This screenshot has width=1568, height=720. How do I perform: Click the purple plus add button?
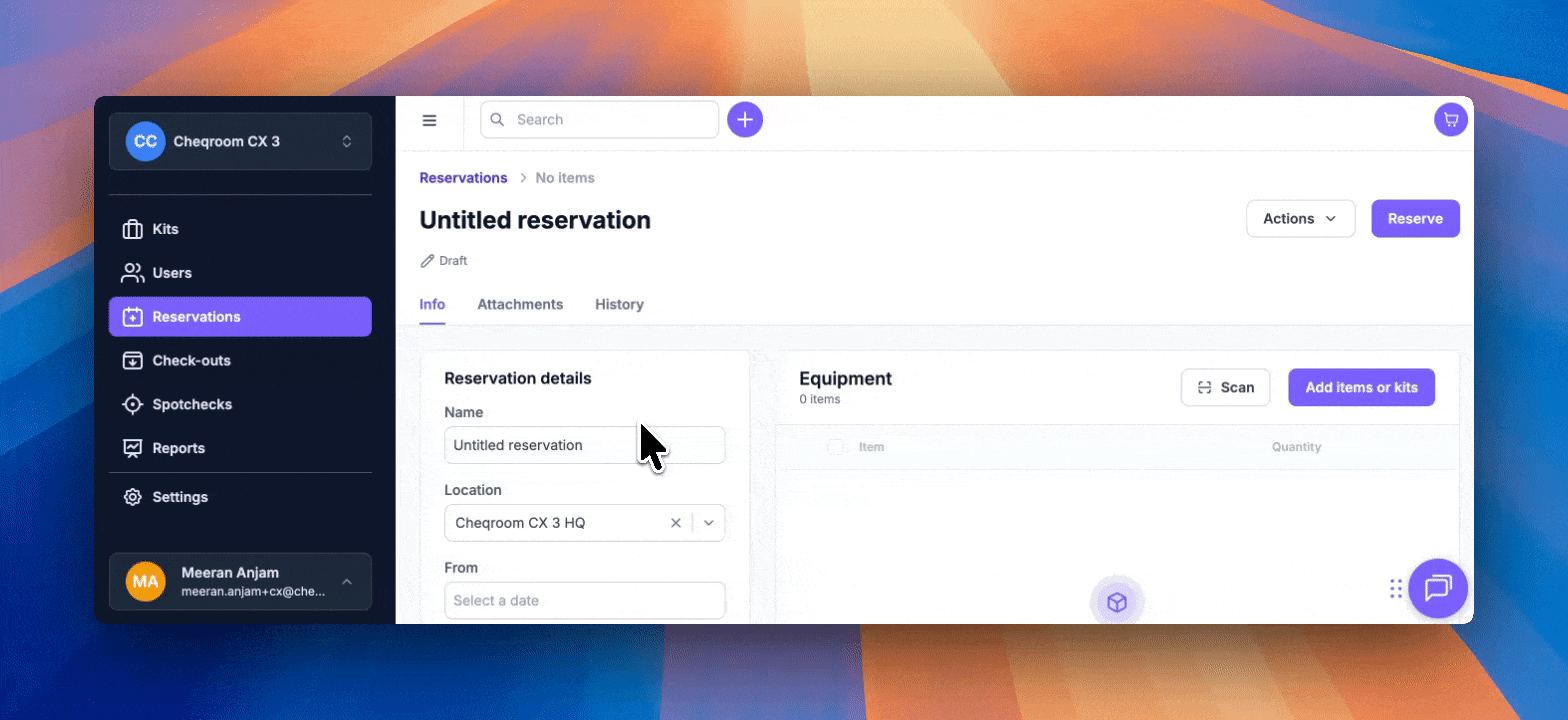744,120
